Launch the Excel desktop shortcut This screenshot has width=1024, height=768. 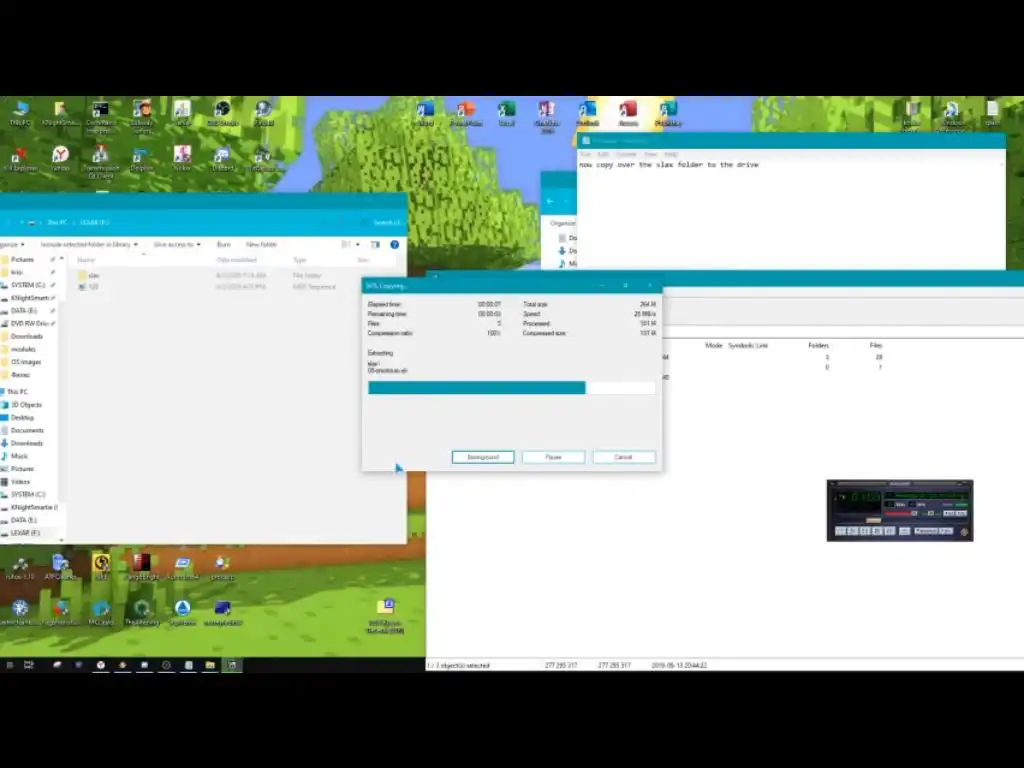click(506, 113)
